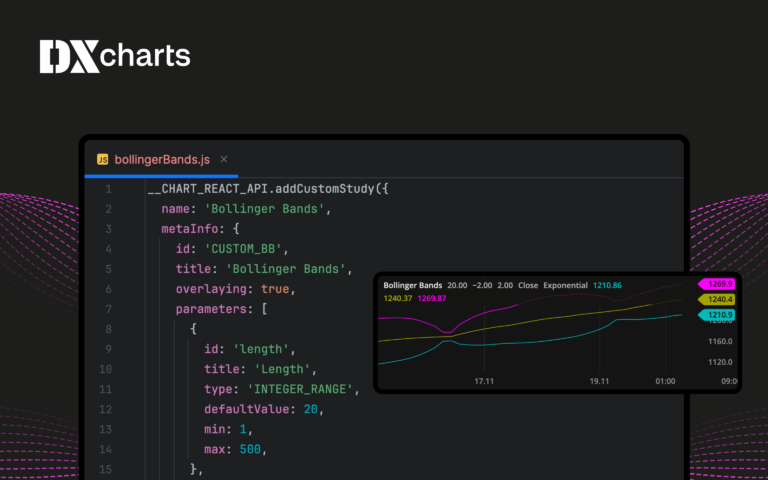Image resolution: width=768 pixels, height=480 pixels.
Task: Click the 'INTEGER_RANGE' string in code
Action: point(300,389)
